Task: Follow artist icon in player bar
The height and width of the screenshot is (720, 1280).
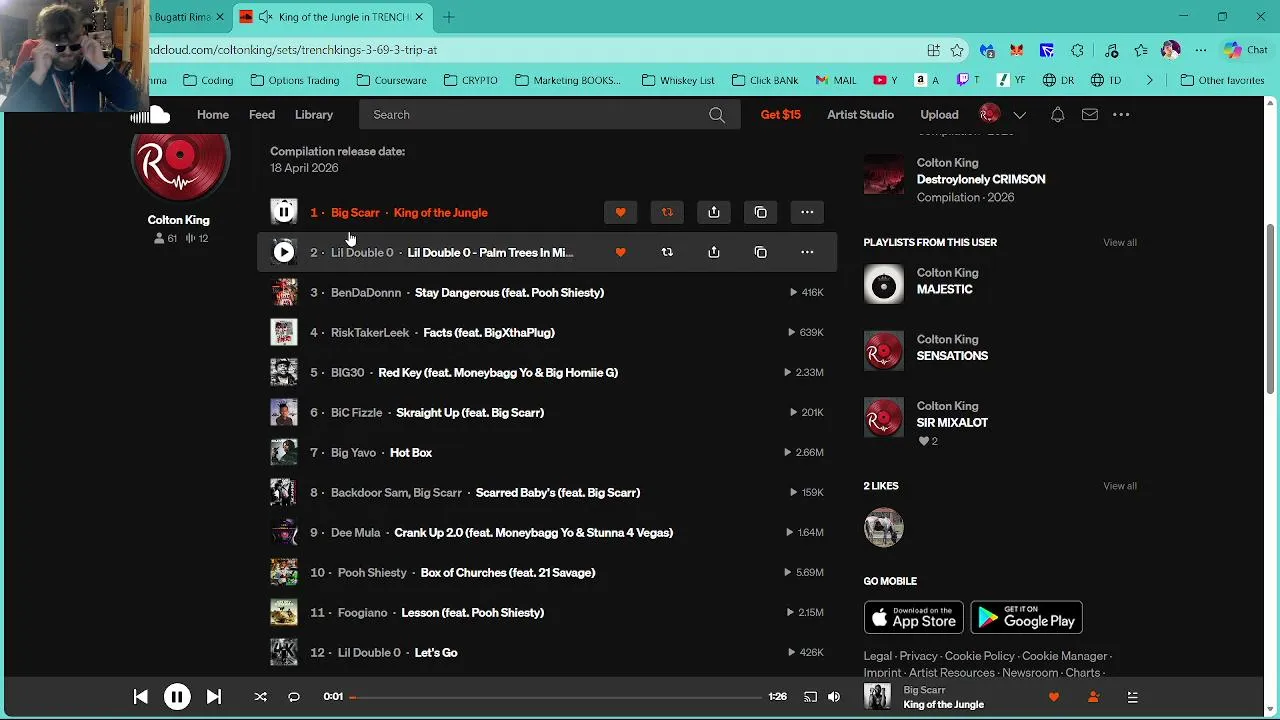Action: pyautogui.click(x=1093, y=697)
